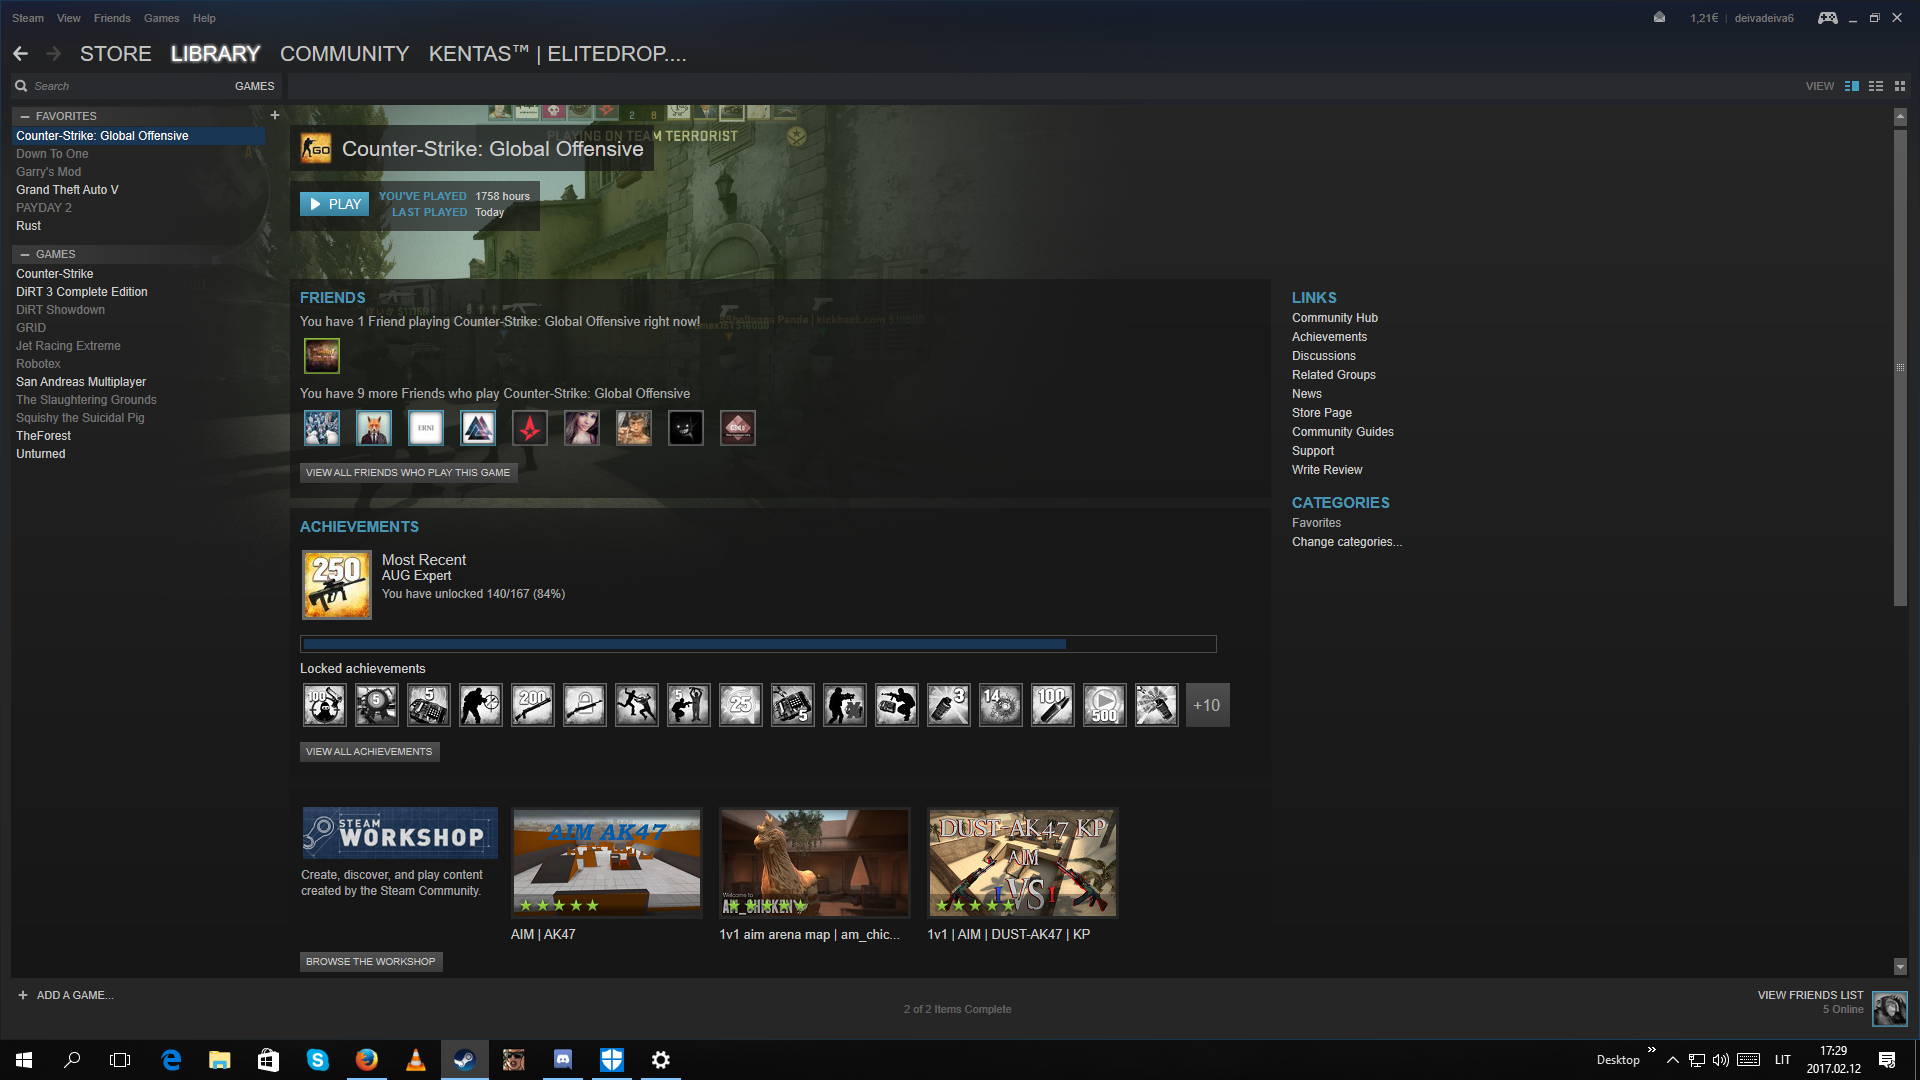View the AUG Expert achievement icon

(x=337, y=585)
